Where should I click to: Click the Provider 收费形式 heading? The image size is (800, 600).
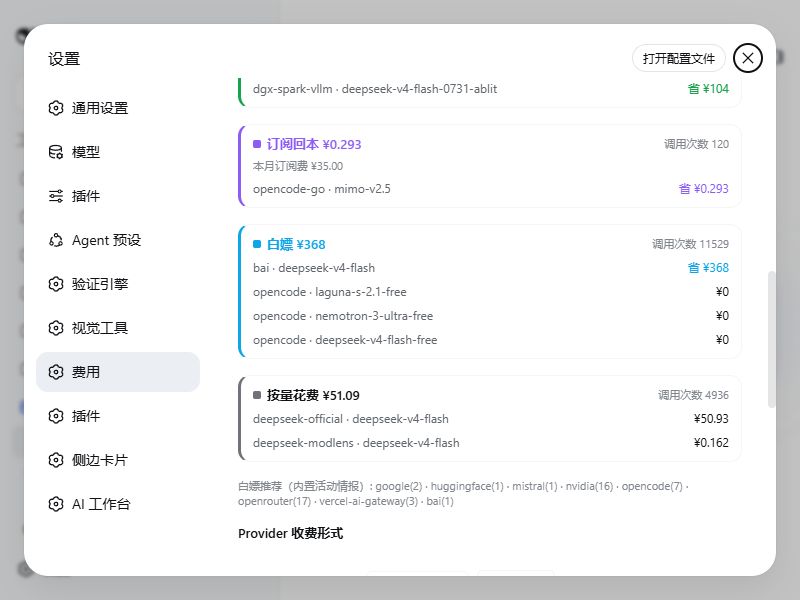[290, 534]
